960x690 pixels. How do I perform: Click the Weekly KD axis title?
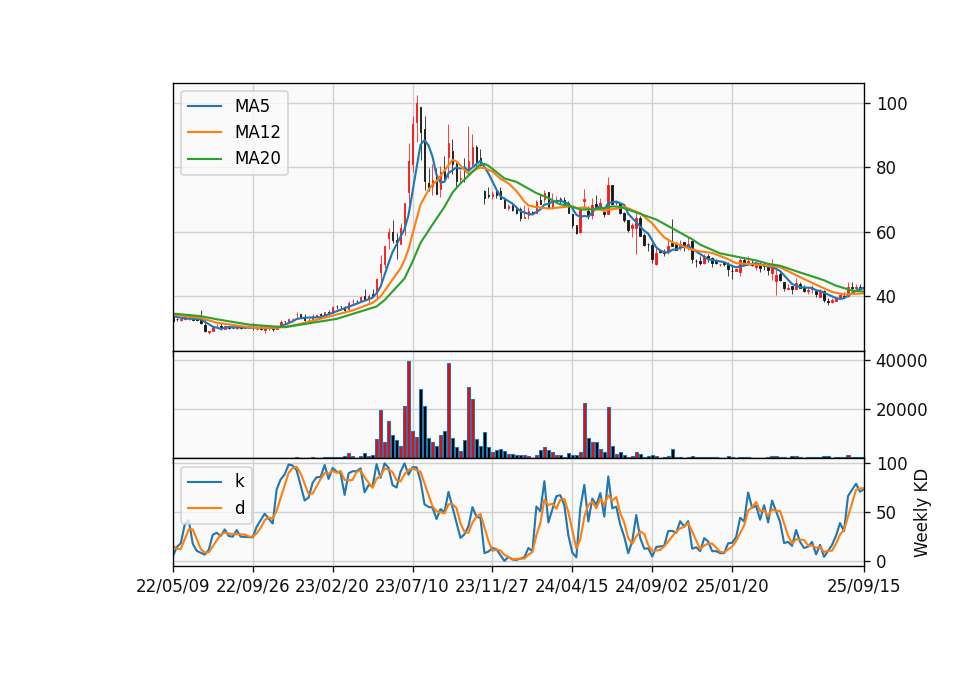pos(921,514)
